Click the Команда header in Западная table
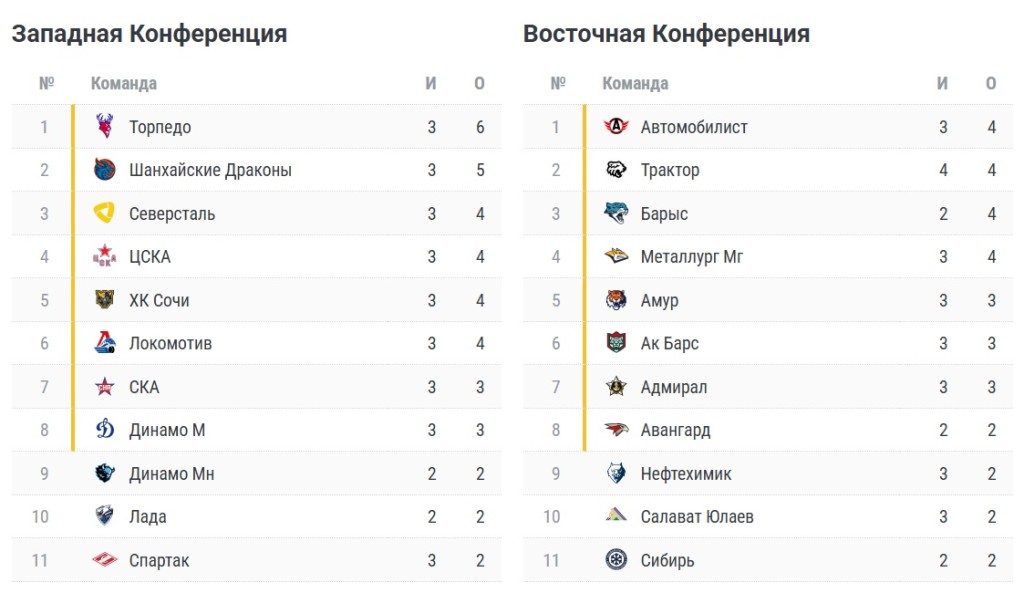This screenshot has width=1024, height=593. click(123, 84)
